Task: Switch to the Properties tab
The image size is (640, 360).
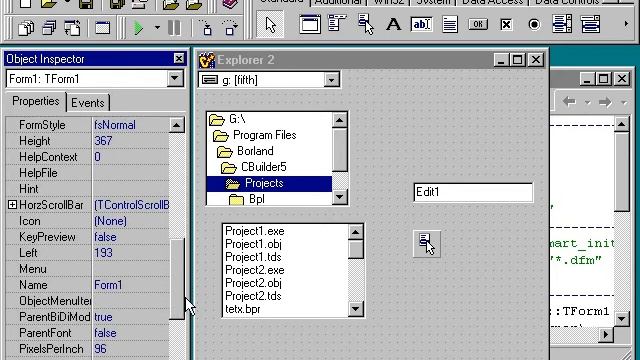Action: 36,101
